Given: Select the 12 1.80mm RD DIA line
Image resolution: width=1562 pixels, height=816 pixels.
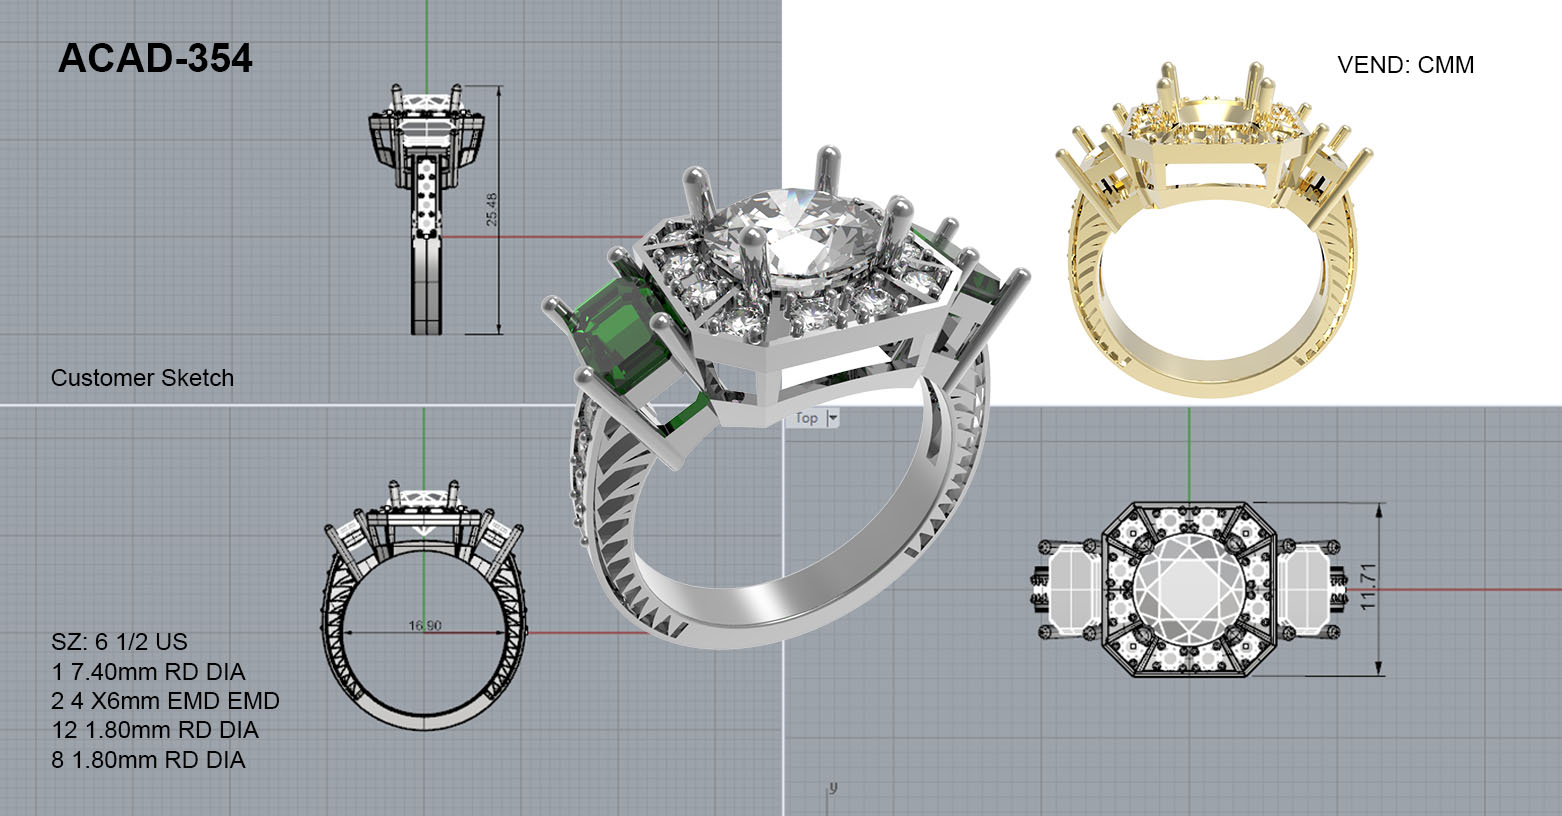Looking at the screenshot, I should tap(154, 730).
